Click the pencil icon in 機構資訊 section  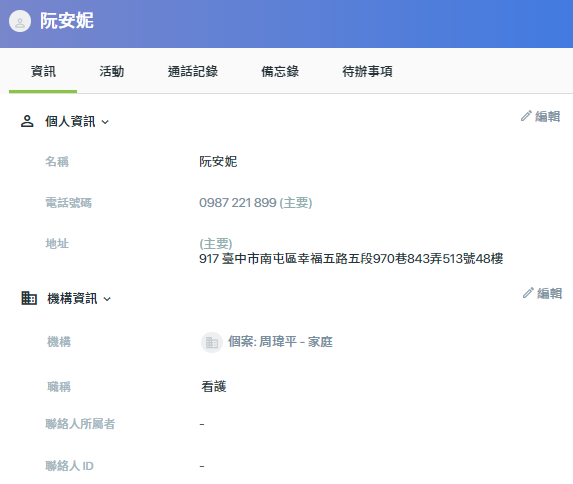point(528,293)
